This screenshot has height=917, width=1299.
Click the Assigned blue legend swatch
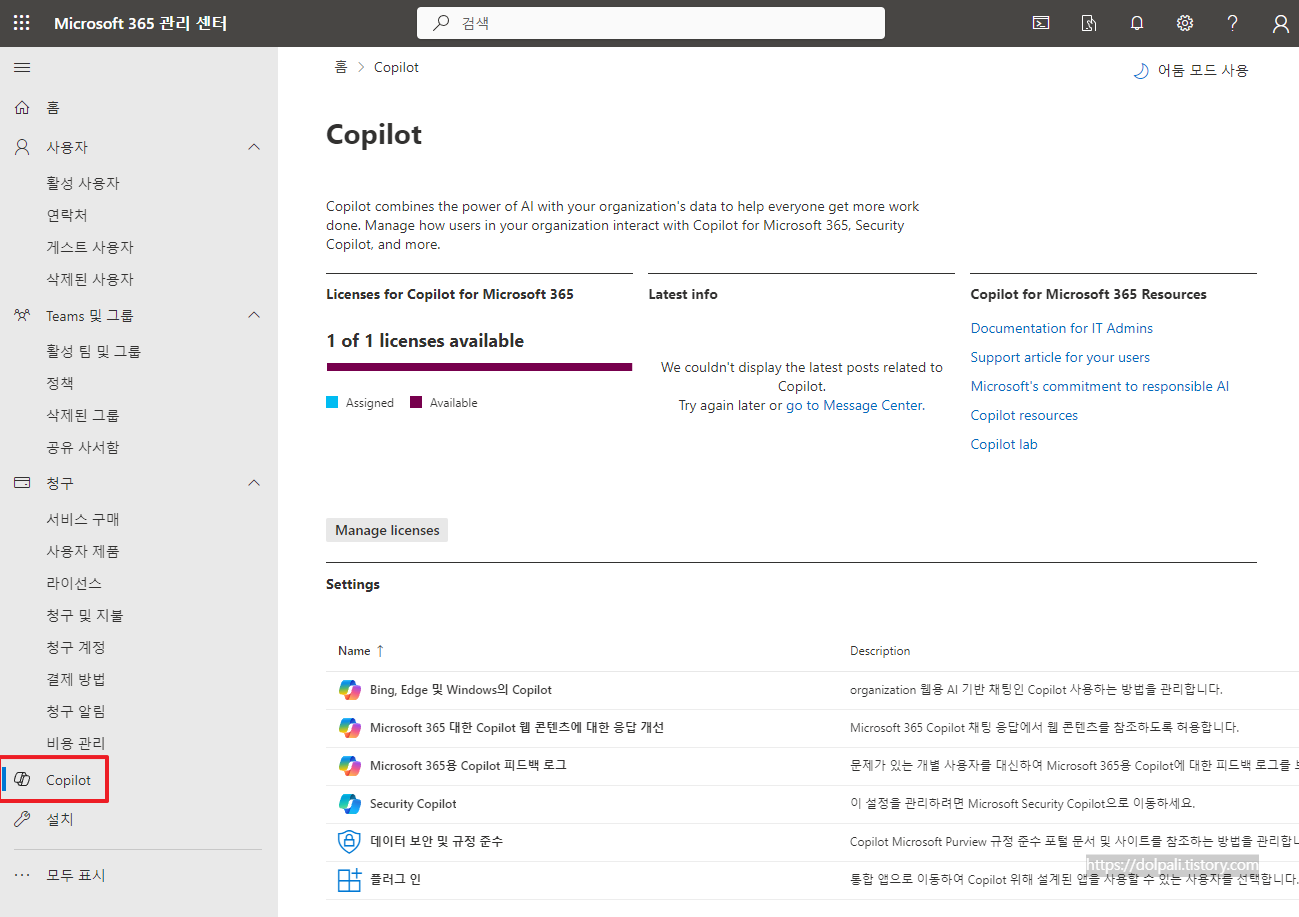tap(332, 403)
